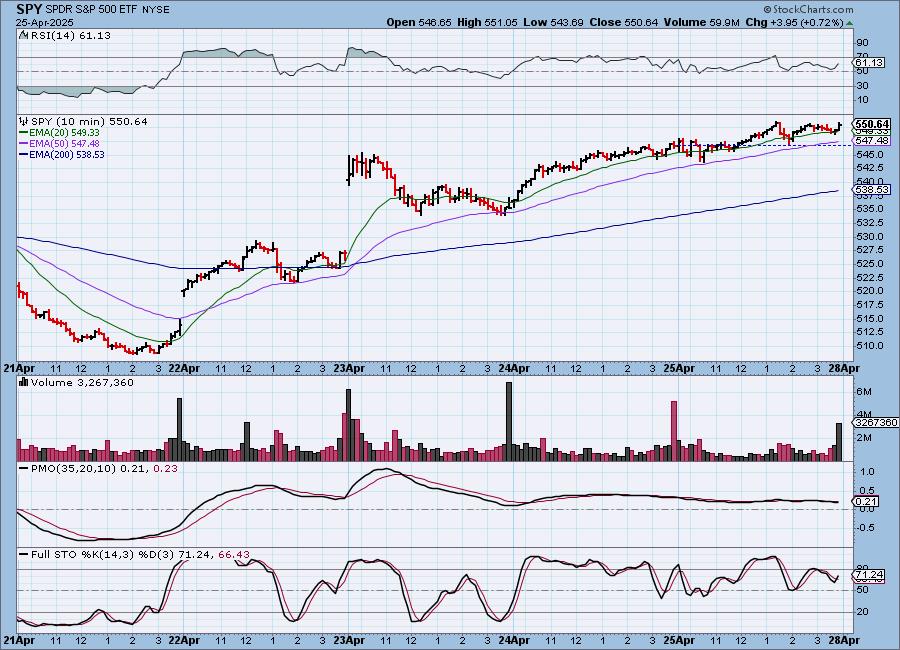Click the RSI line icon beside RSI(14)
This screenshot has height=650, width=900.
point(24,35)
